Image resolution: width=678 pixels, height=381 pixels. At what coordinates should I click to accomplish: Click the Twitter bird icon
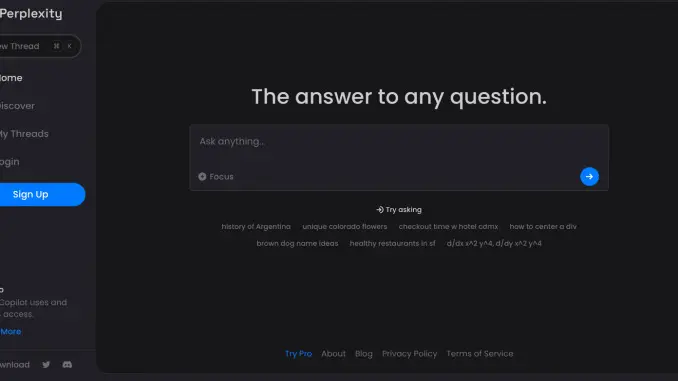pyautogui.click(x=46, y=365)
